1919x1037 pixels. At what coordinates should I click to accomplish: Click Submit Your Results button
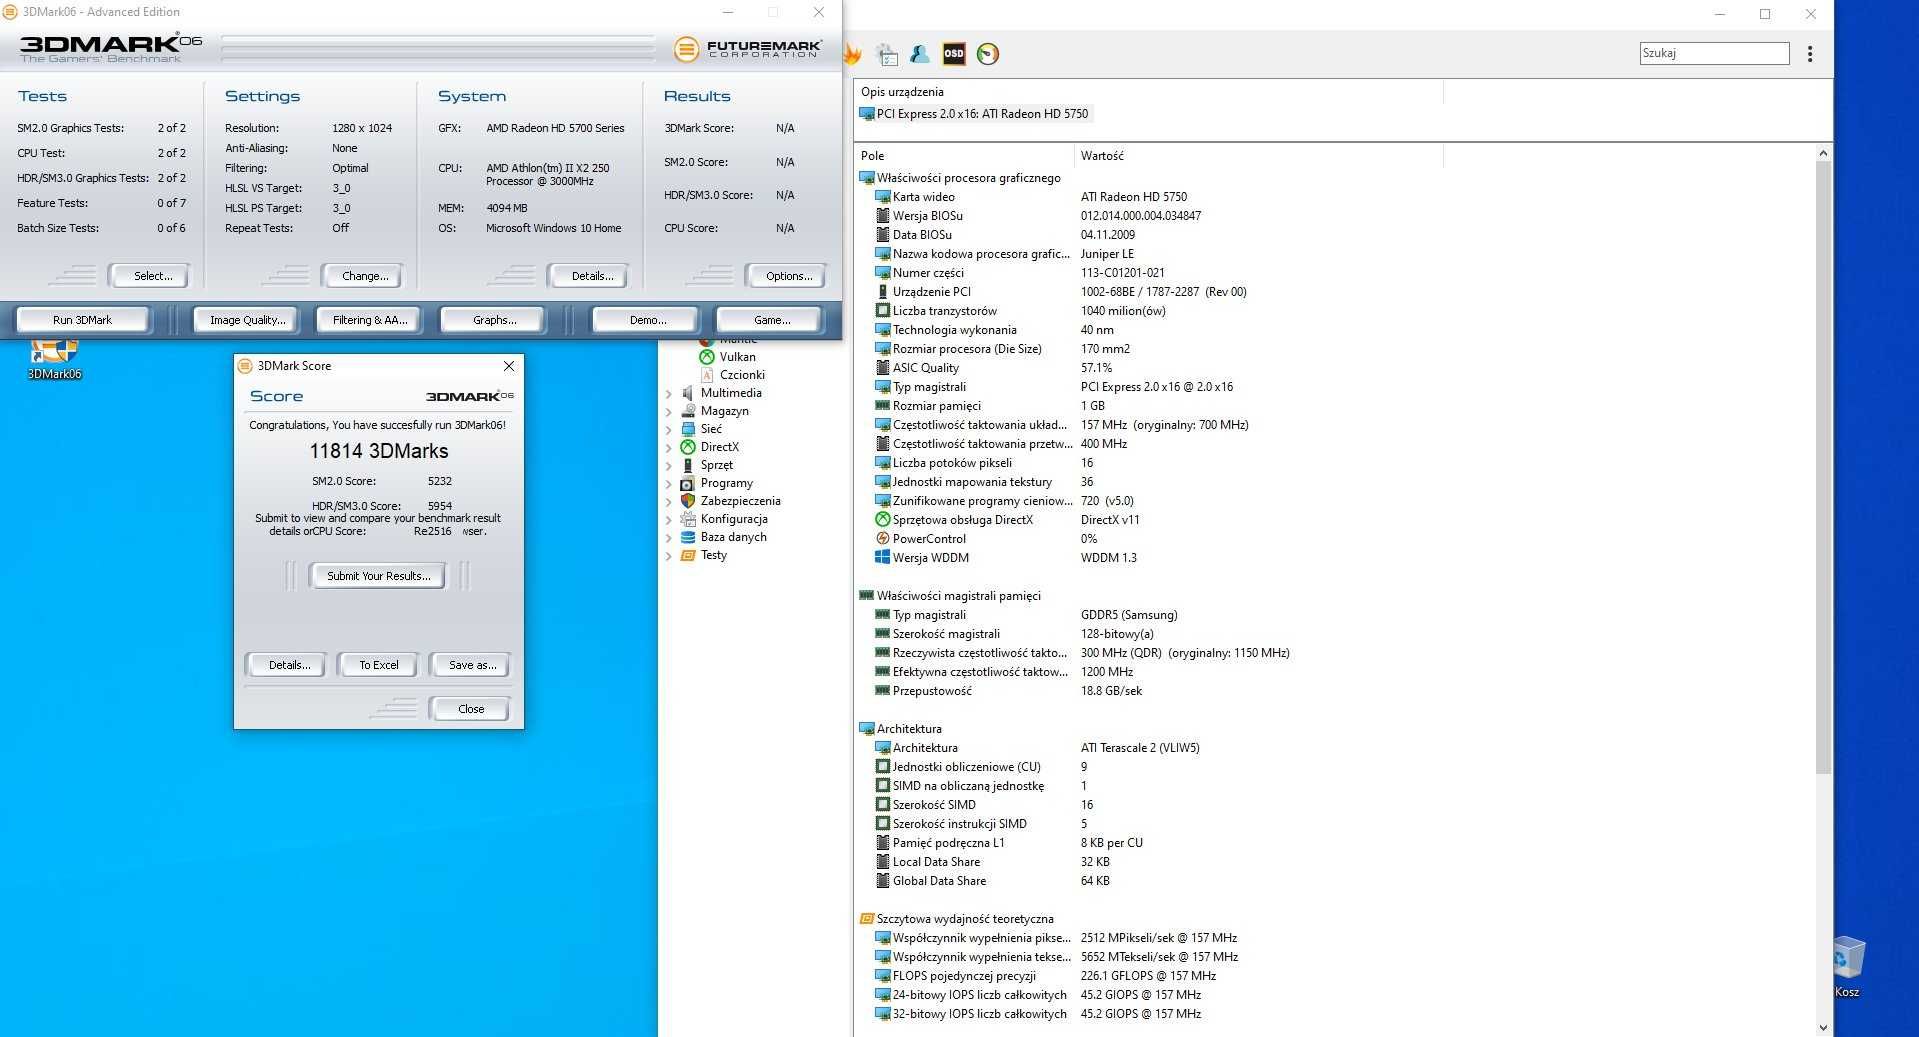(378, 576)
